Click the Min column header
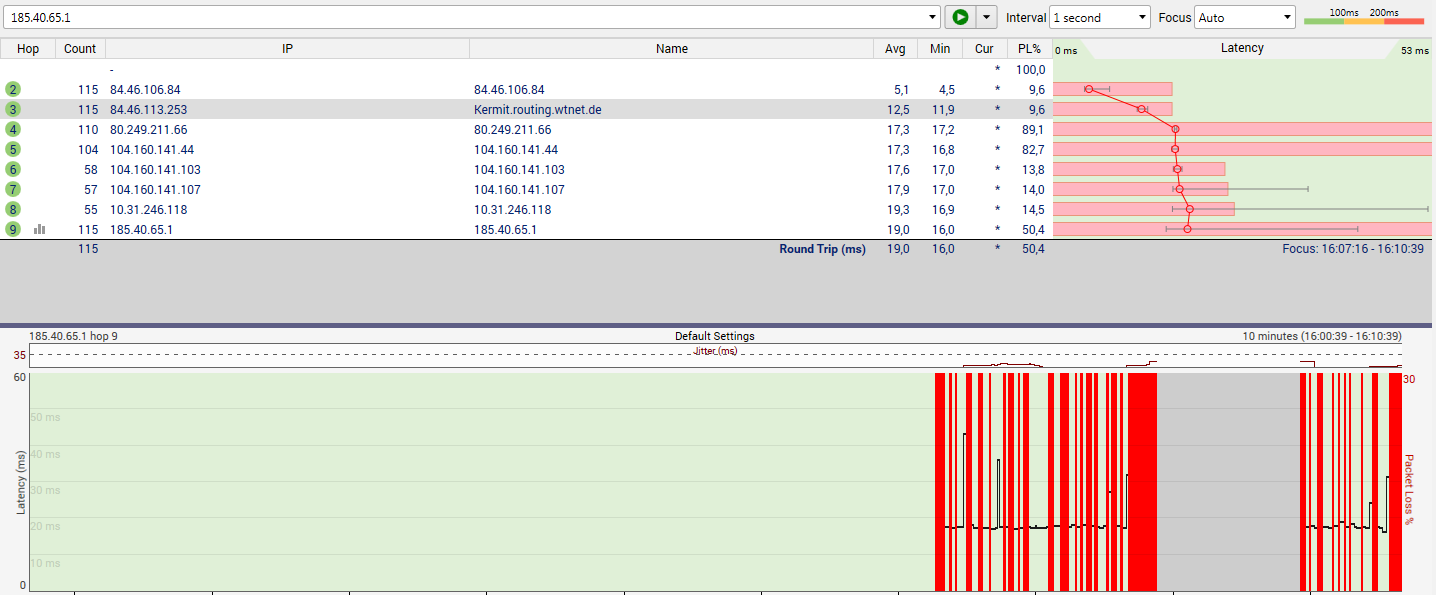The width and height of the screenshot is (1436, 595). coord(940,49)
